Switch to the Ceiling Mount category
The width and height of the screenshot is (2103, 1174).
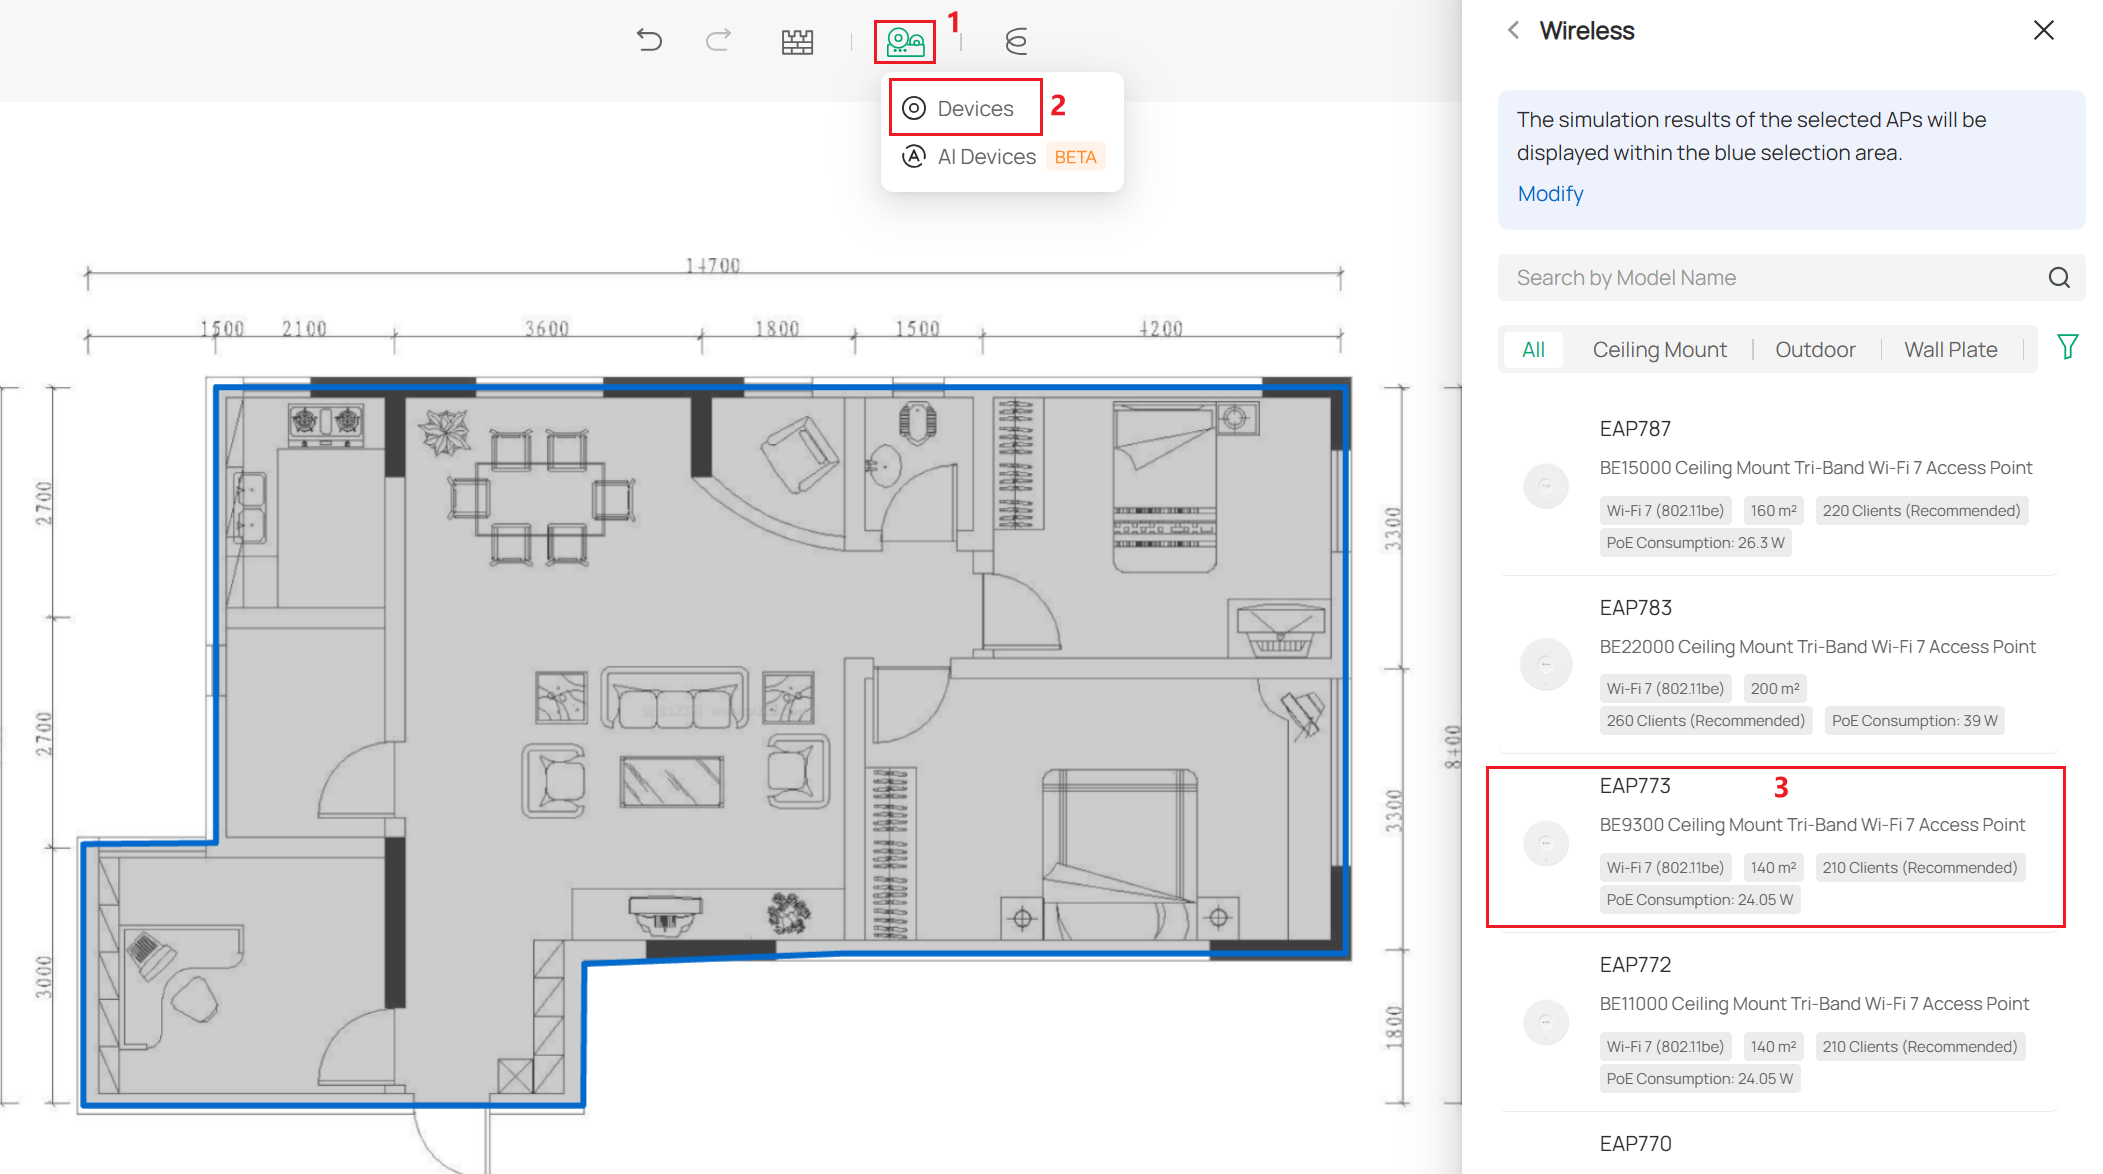coord(1659,349)
